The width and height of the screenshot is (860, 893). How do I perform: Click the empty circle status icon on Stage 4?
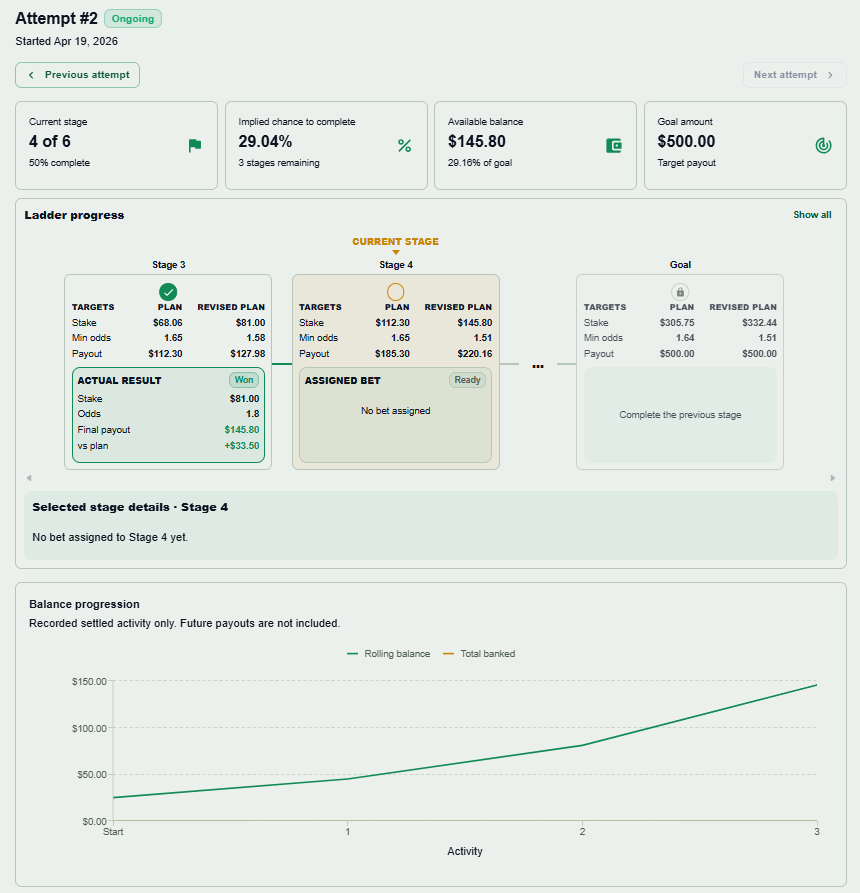[x=395, y=292]
